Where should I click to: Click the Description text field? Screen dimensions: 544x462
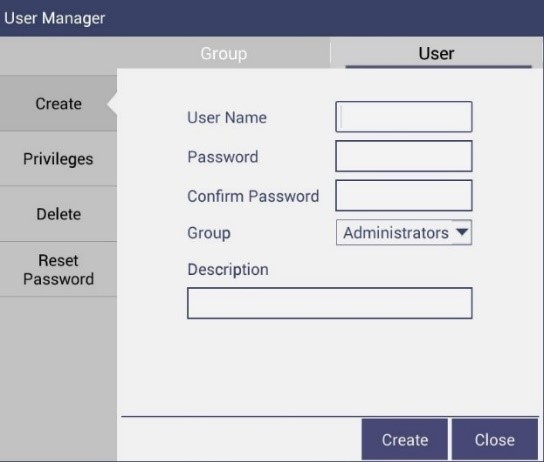click(330, 303)
